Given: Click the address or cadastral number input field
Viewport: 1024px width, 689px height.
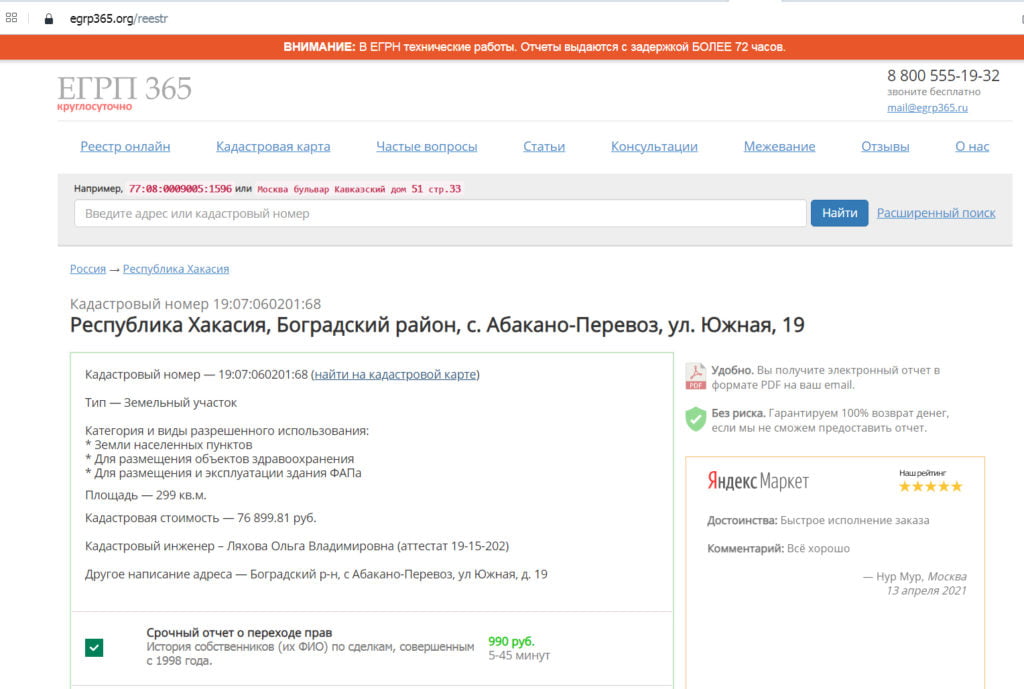Looking at the screenshot, I should click(440, 213).
